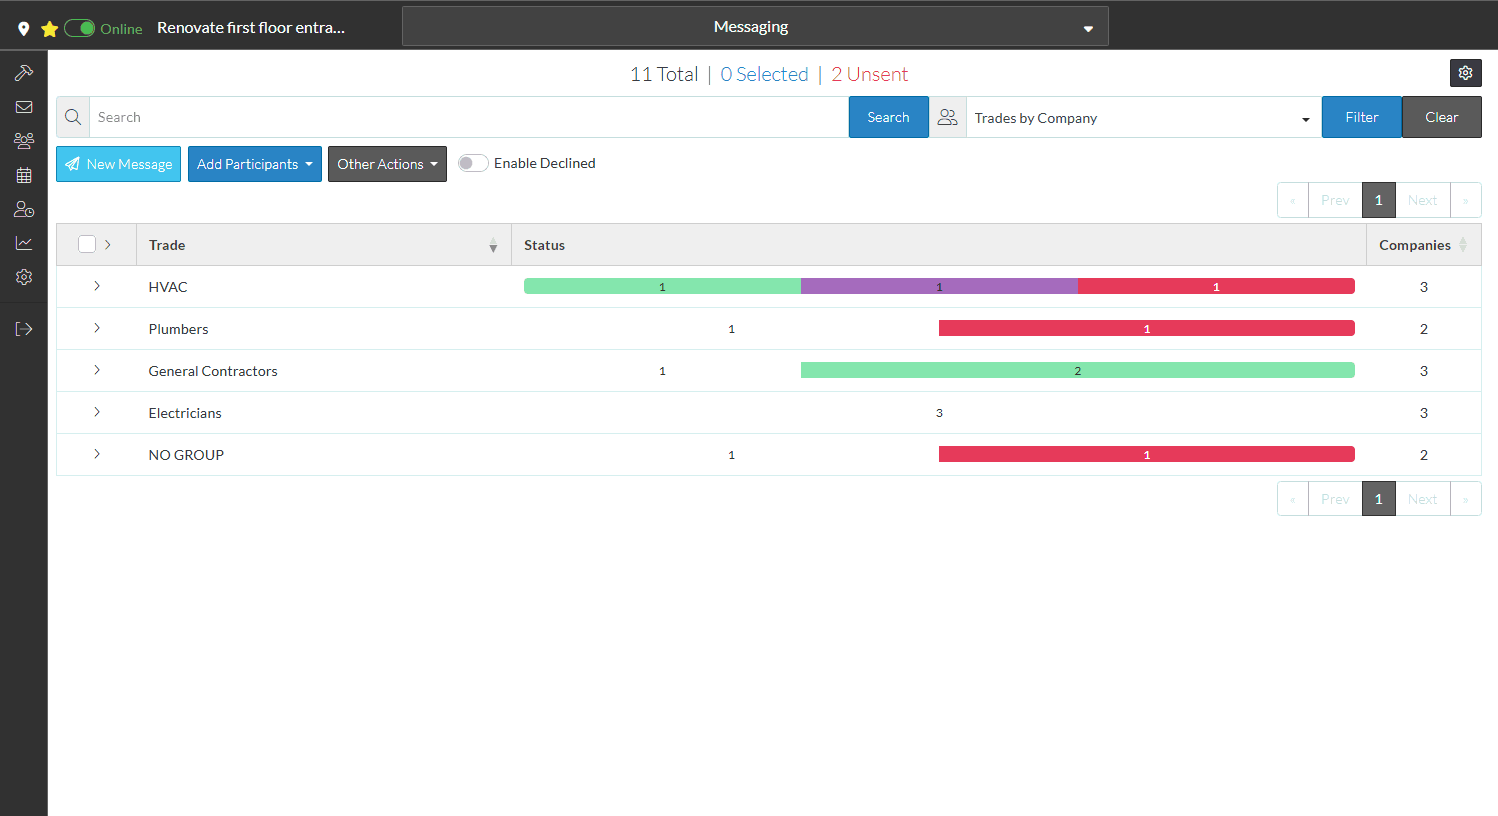Click first-page arrow in top pagination
Screen dimensions: 1498x816
[x=1292, y=200]
